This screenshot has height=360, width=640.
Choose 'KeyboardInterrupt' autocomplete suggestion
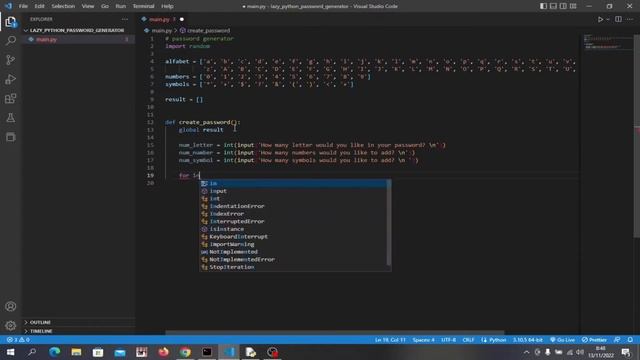(x=293, y=237)
